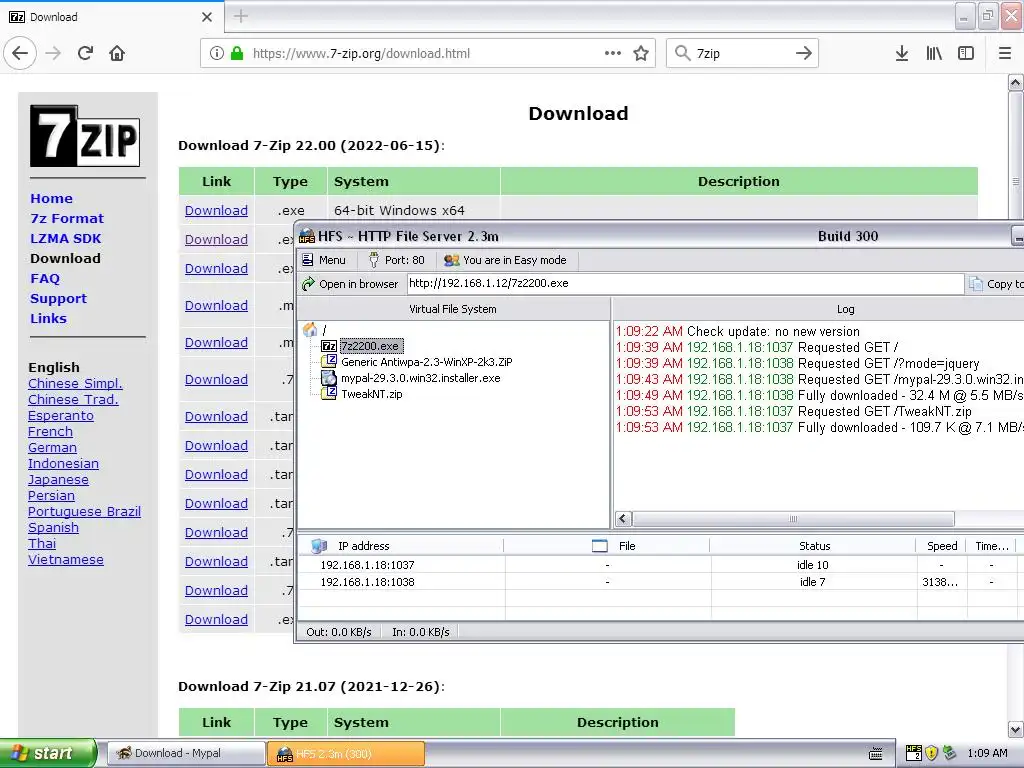Click the Speed column header in HFS
Viewport: 1024px width, 768px height.
click(x=942, y=546)
